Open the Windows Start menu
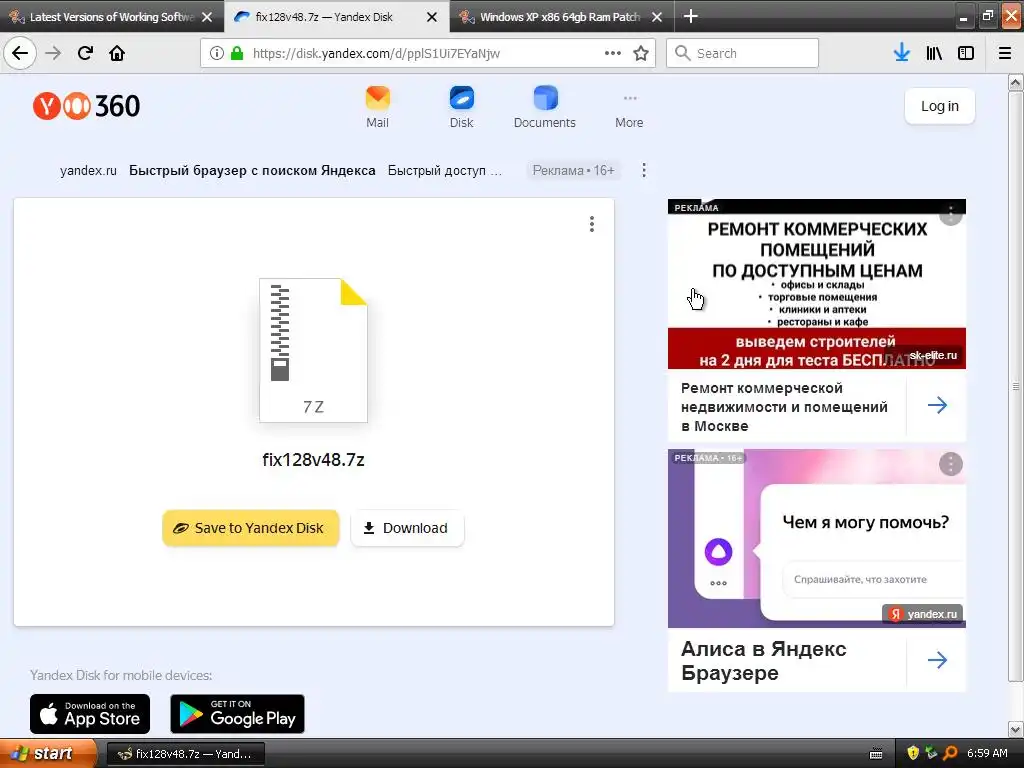The height and width of the screenshot is (768, 1024). (48, 753)
